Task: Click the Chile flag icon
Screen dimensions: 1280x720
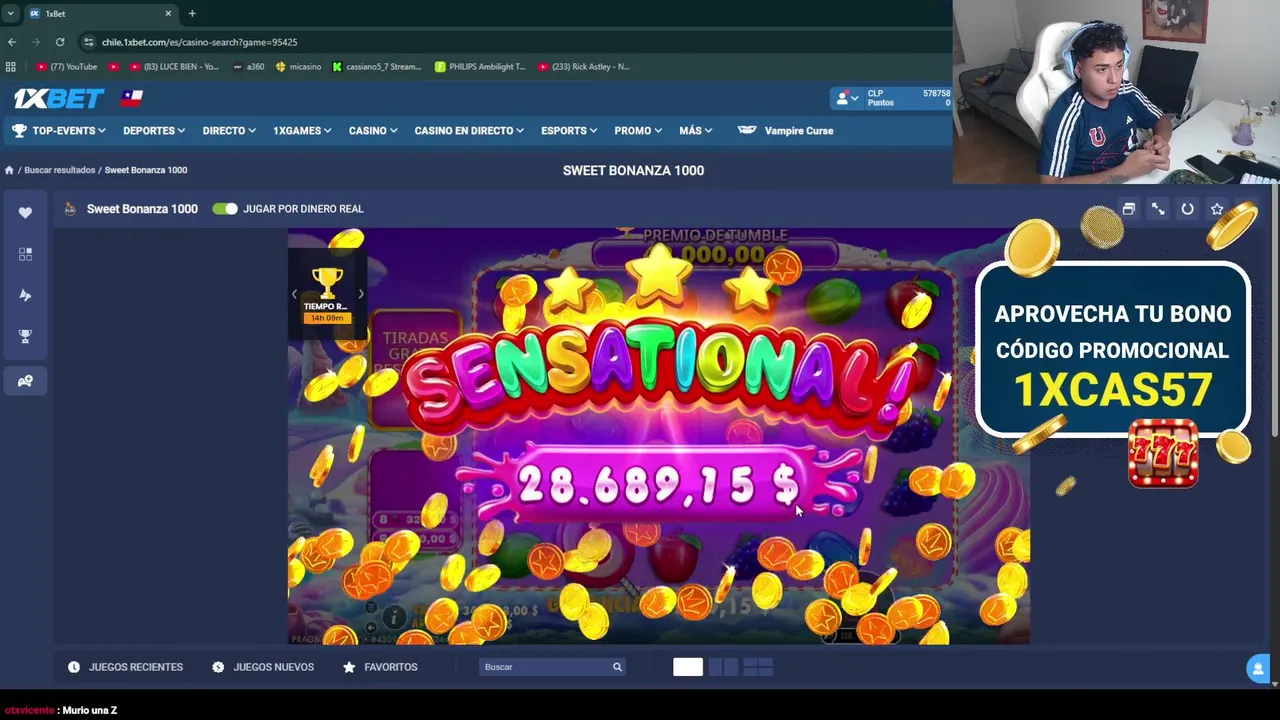Action: click(x=132, y=97)
